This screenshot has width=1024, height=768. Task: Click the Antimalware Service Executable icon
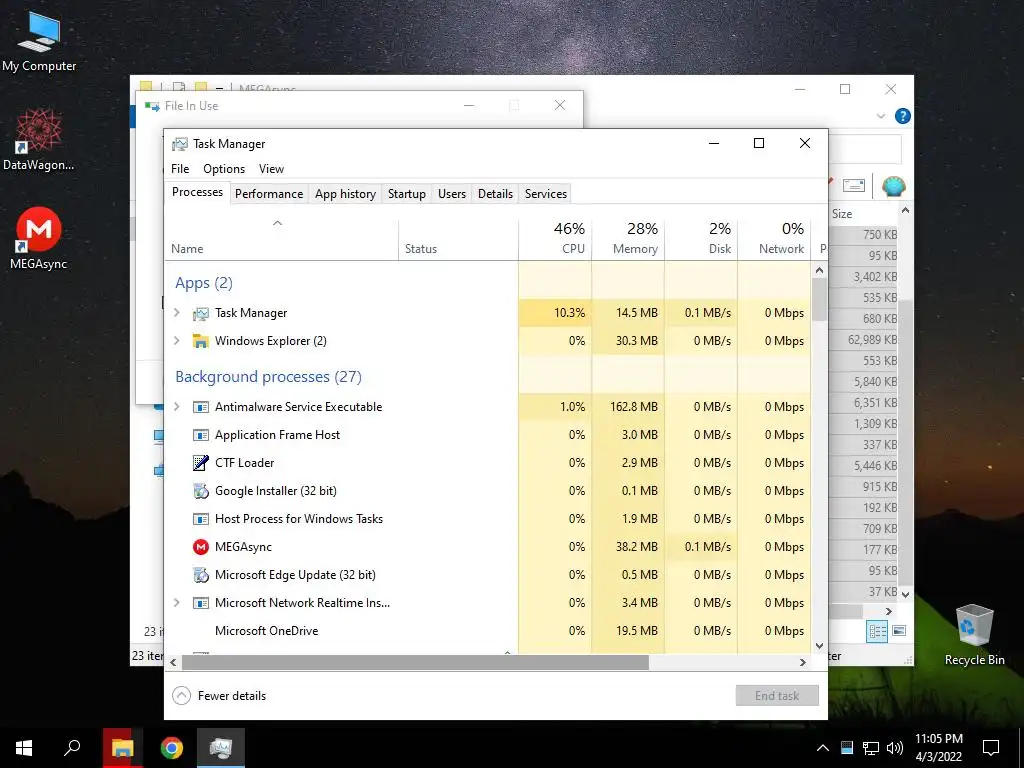click(200, 407)
